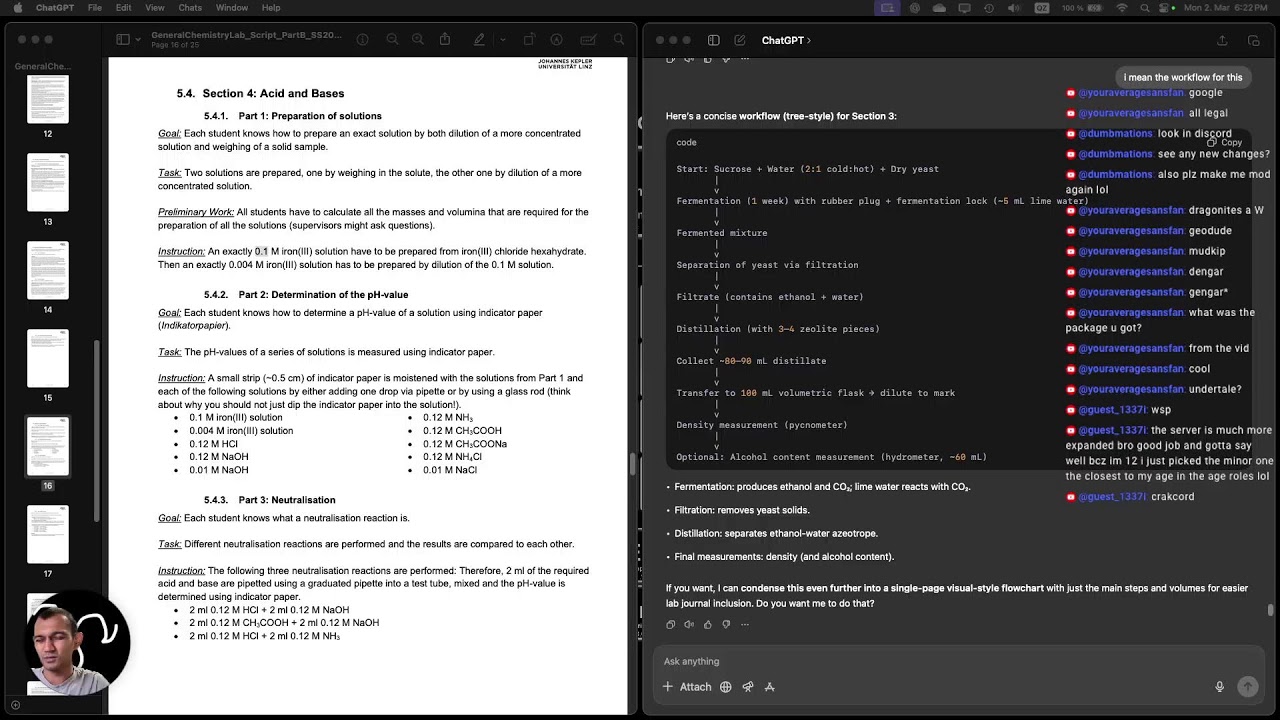Open the Chats menu
1280x720 pixels.
tap(190, 8)
